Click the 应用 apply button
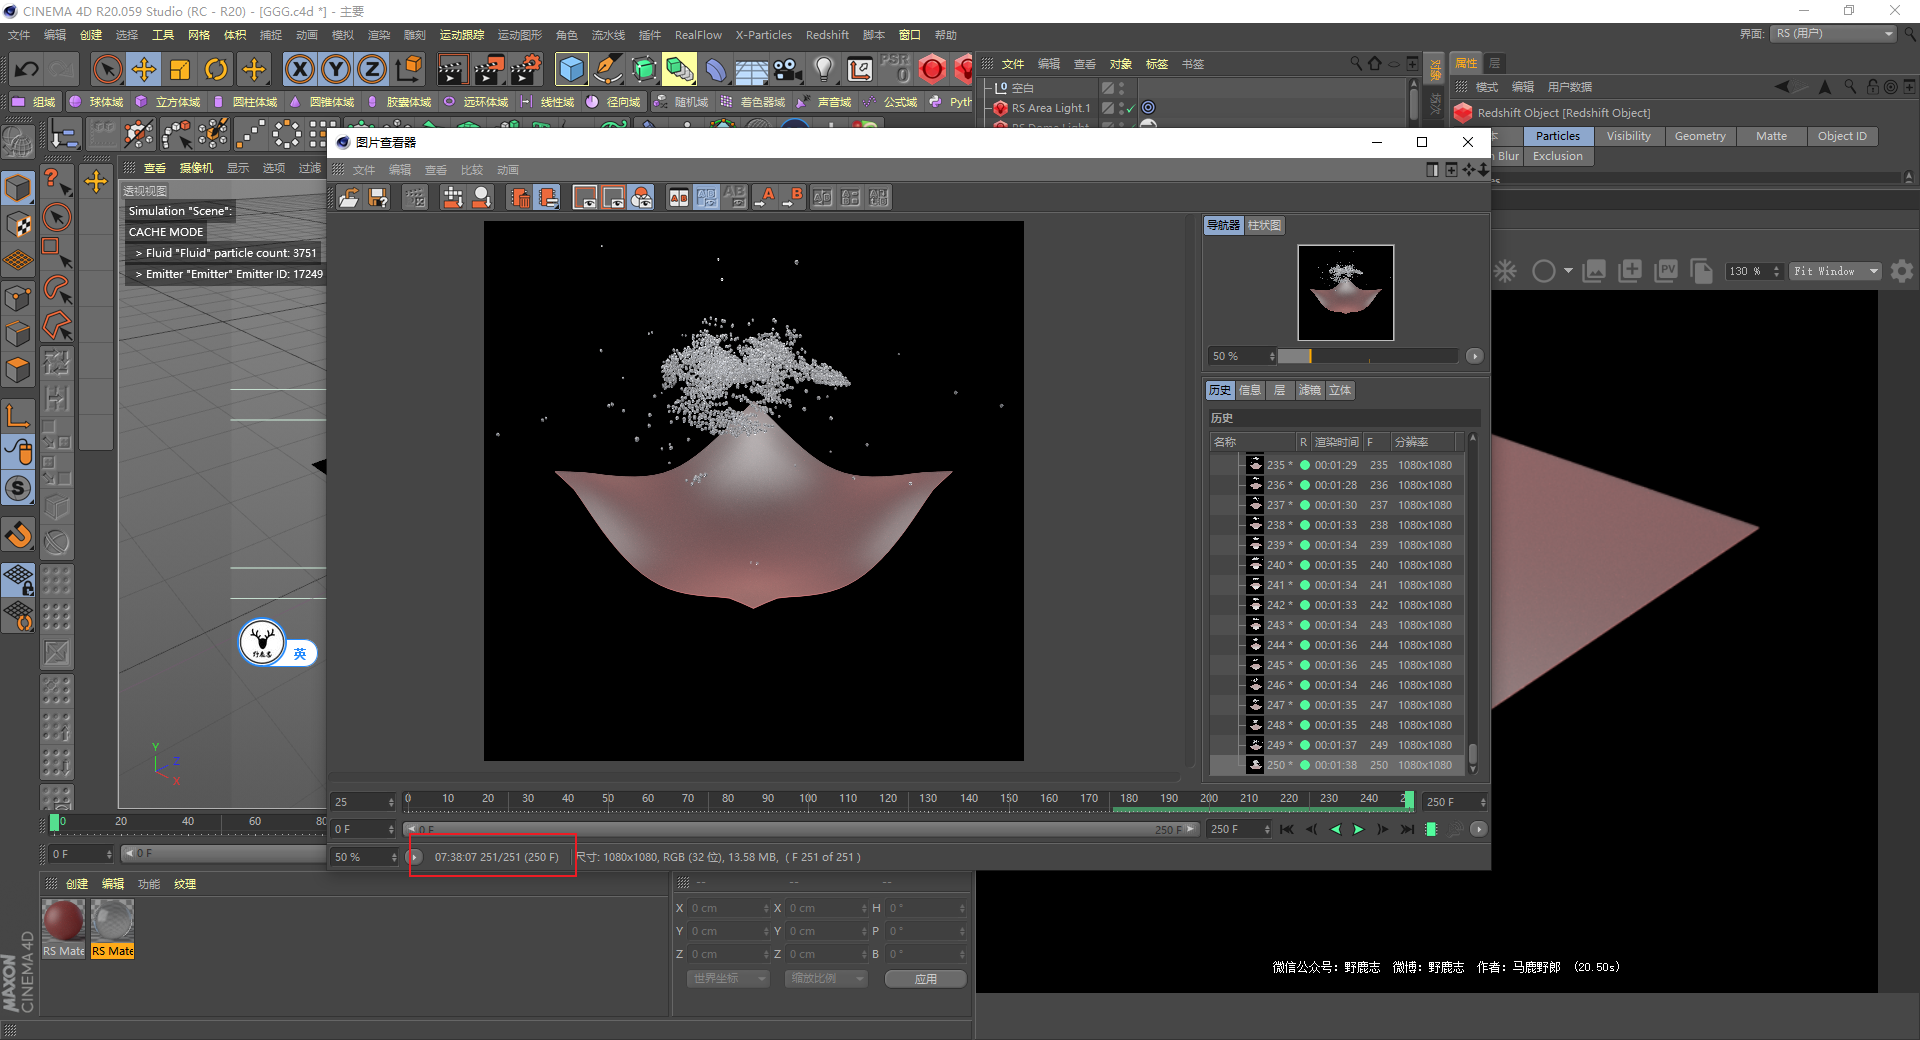 (925, 978)
